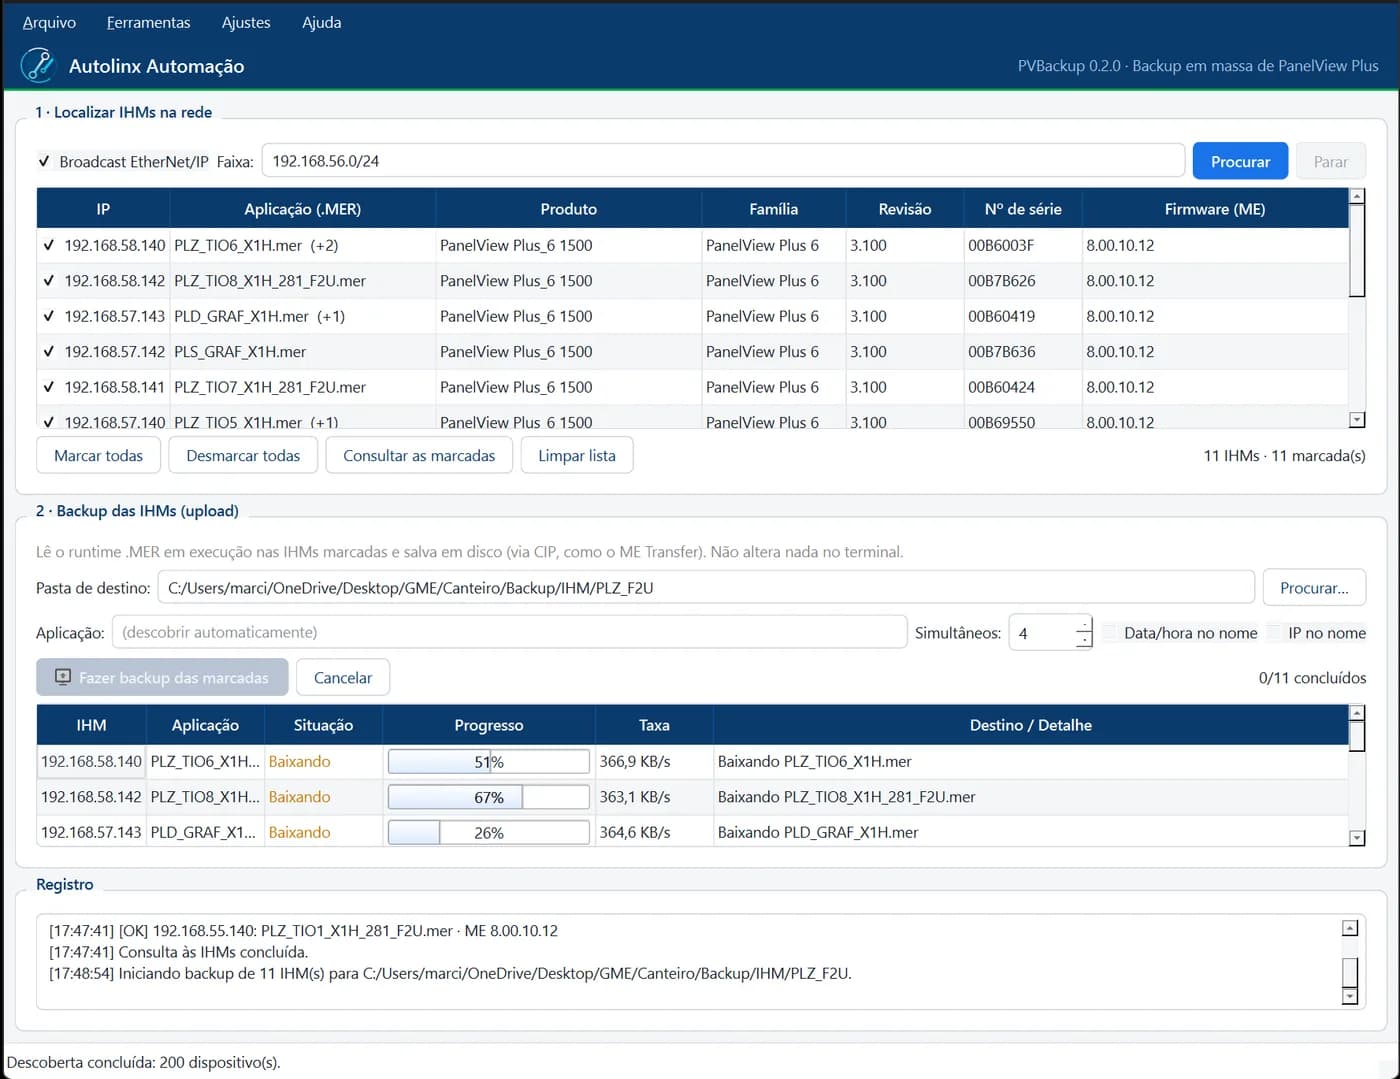Click down arrow of backup table scrollbar
Image resolution: width=1400 pixels, height=1079 pixels.
pyautogui.click(x=1357, y=838)
